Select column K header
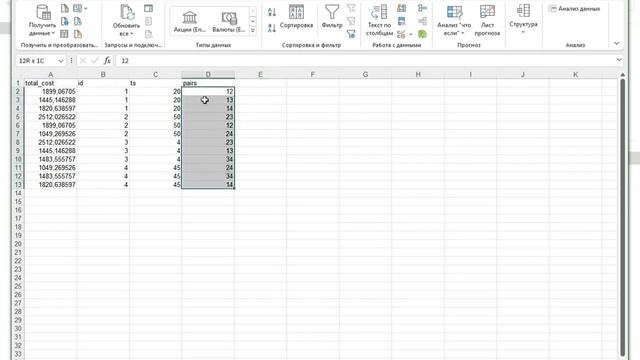The width and height of the screenshot is (640, 360). (576, 75)
